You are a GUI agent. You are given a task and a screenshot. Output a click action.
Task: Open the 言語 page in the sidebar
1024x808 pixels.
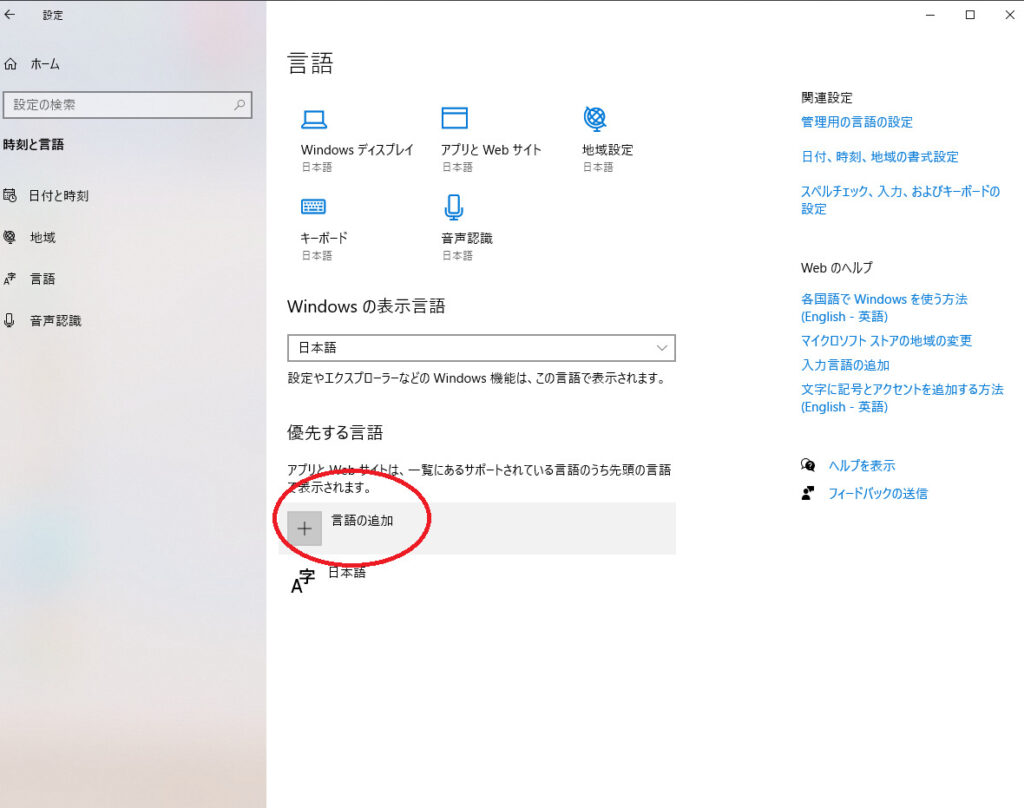(x=43, y=279)
